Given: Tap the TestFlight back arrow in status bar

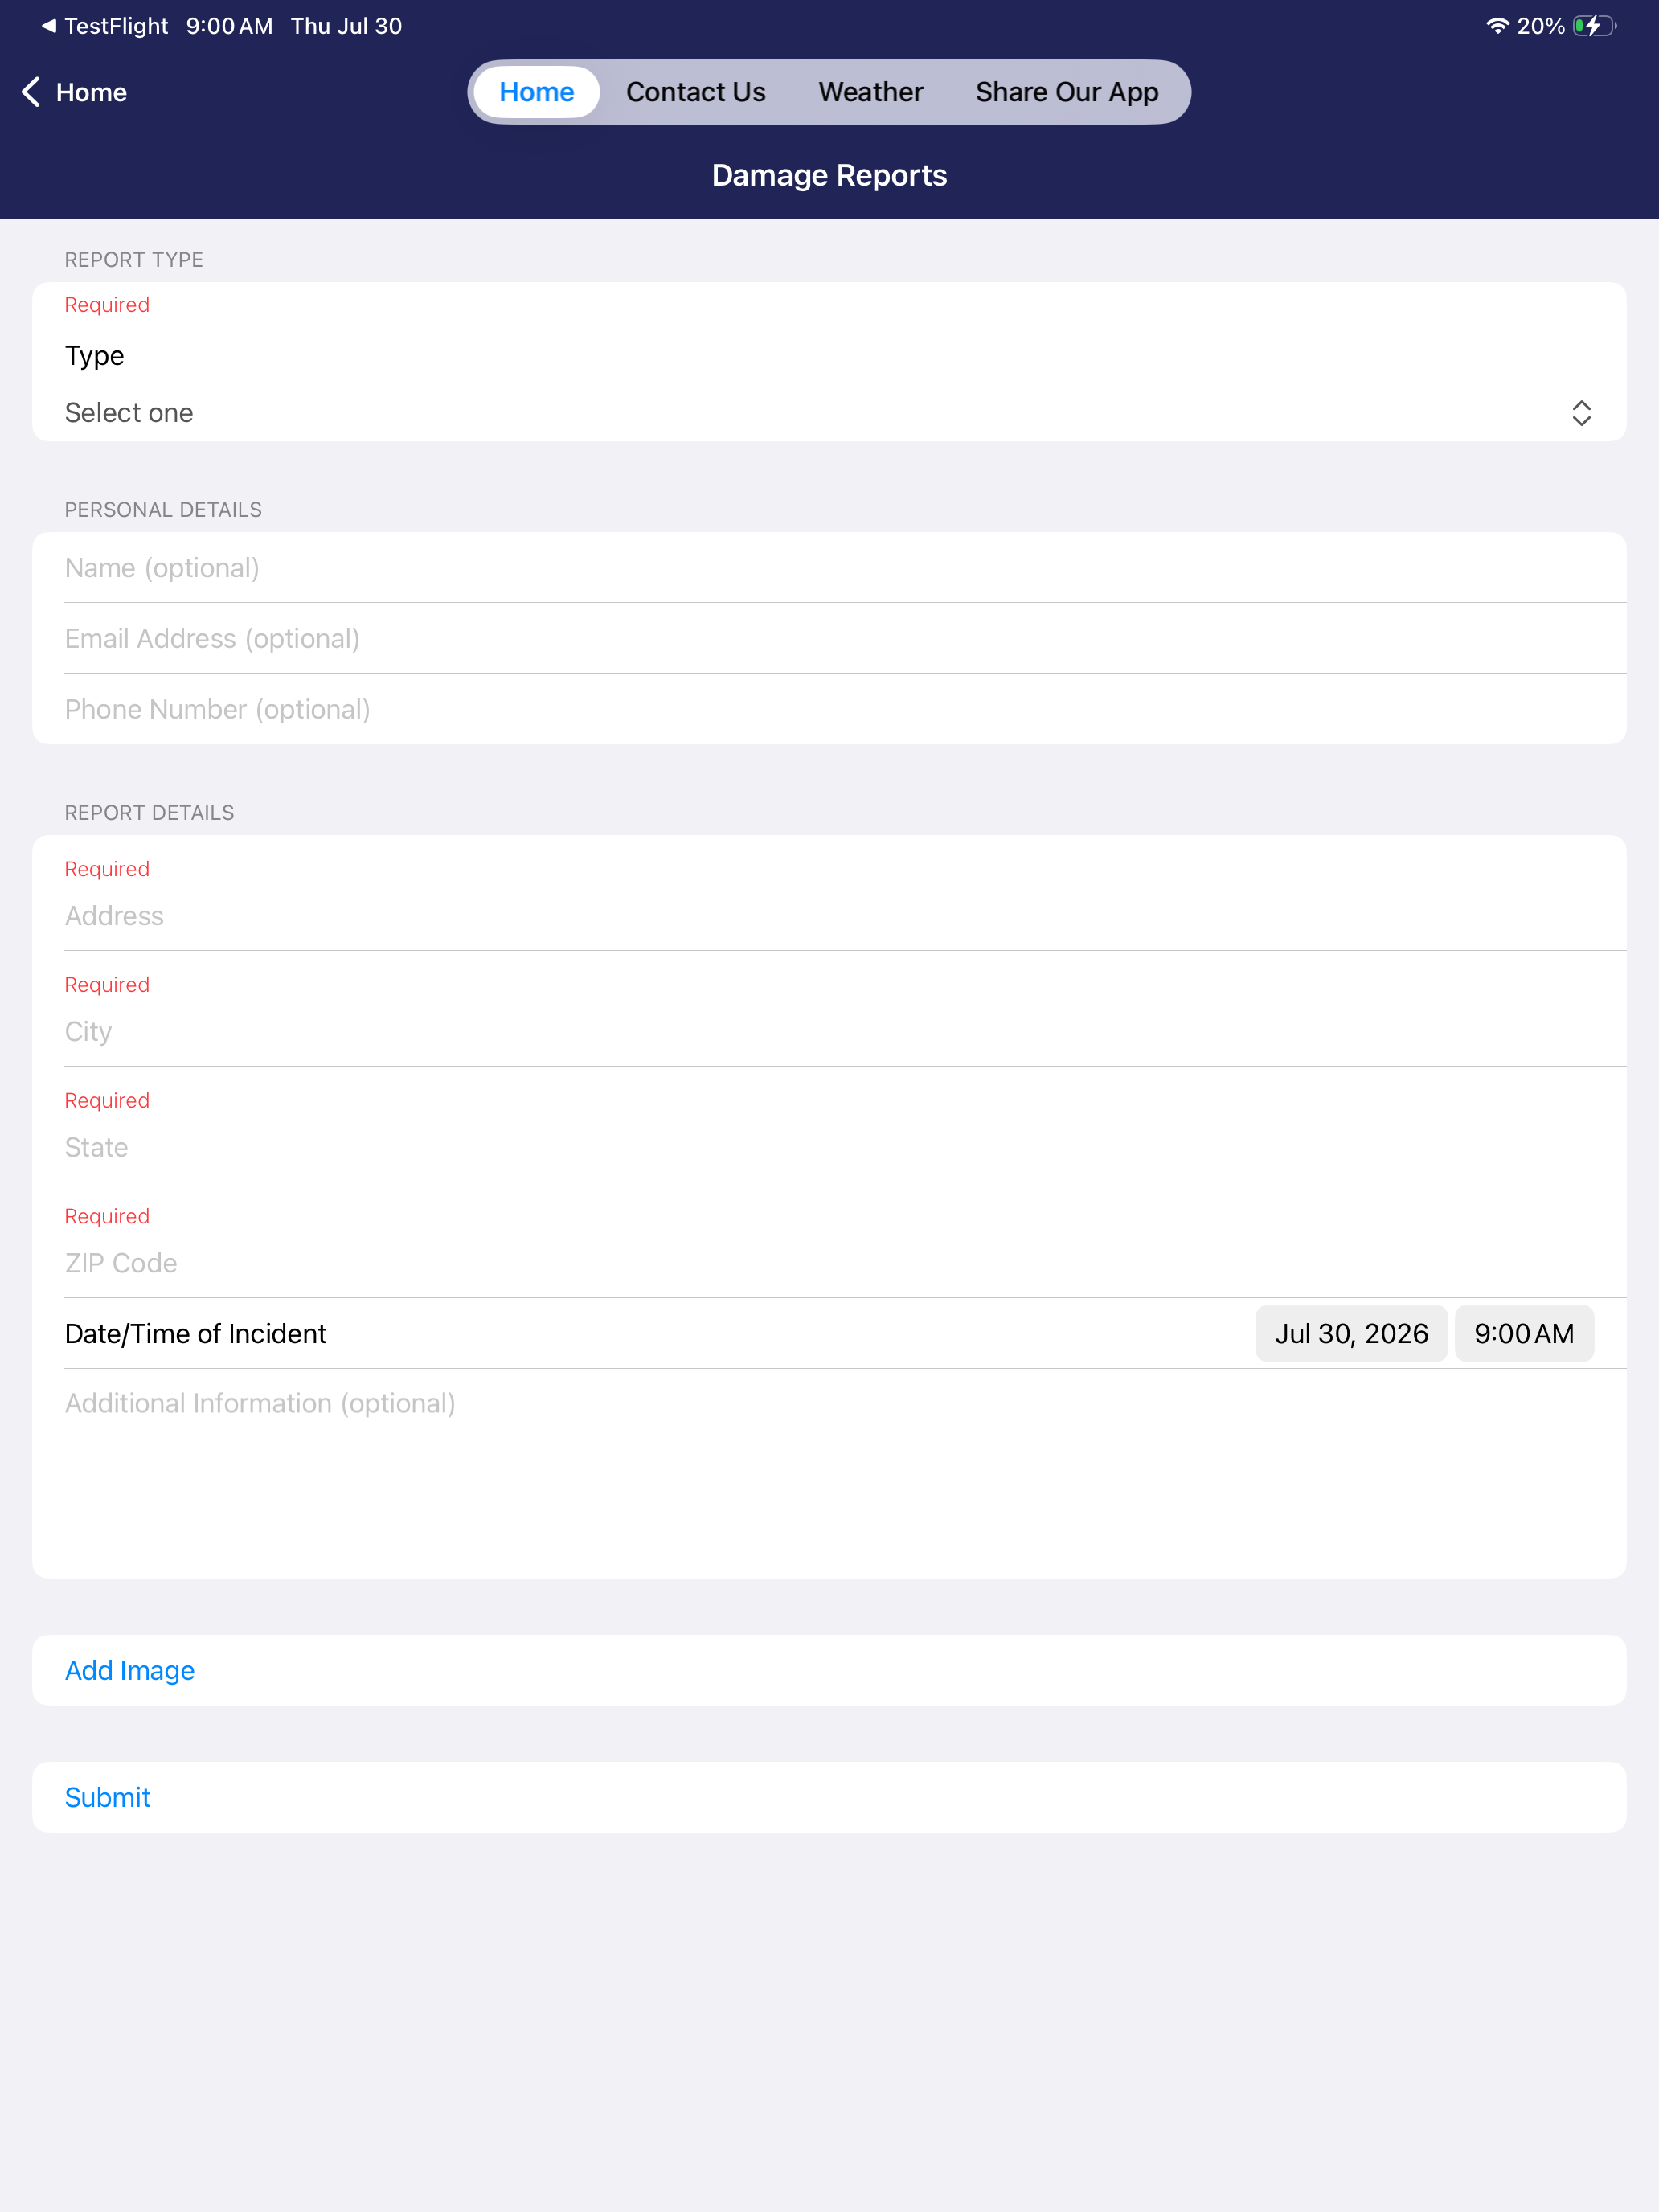Looking at the screenshot, I should point(48,26).
